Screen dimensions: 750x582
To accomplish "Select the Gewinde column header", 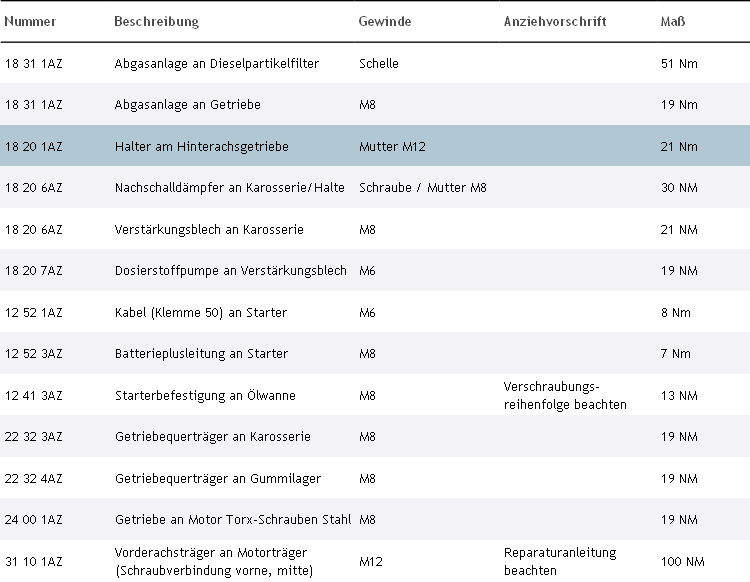I will (384, 22).
